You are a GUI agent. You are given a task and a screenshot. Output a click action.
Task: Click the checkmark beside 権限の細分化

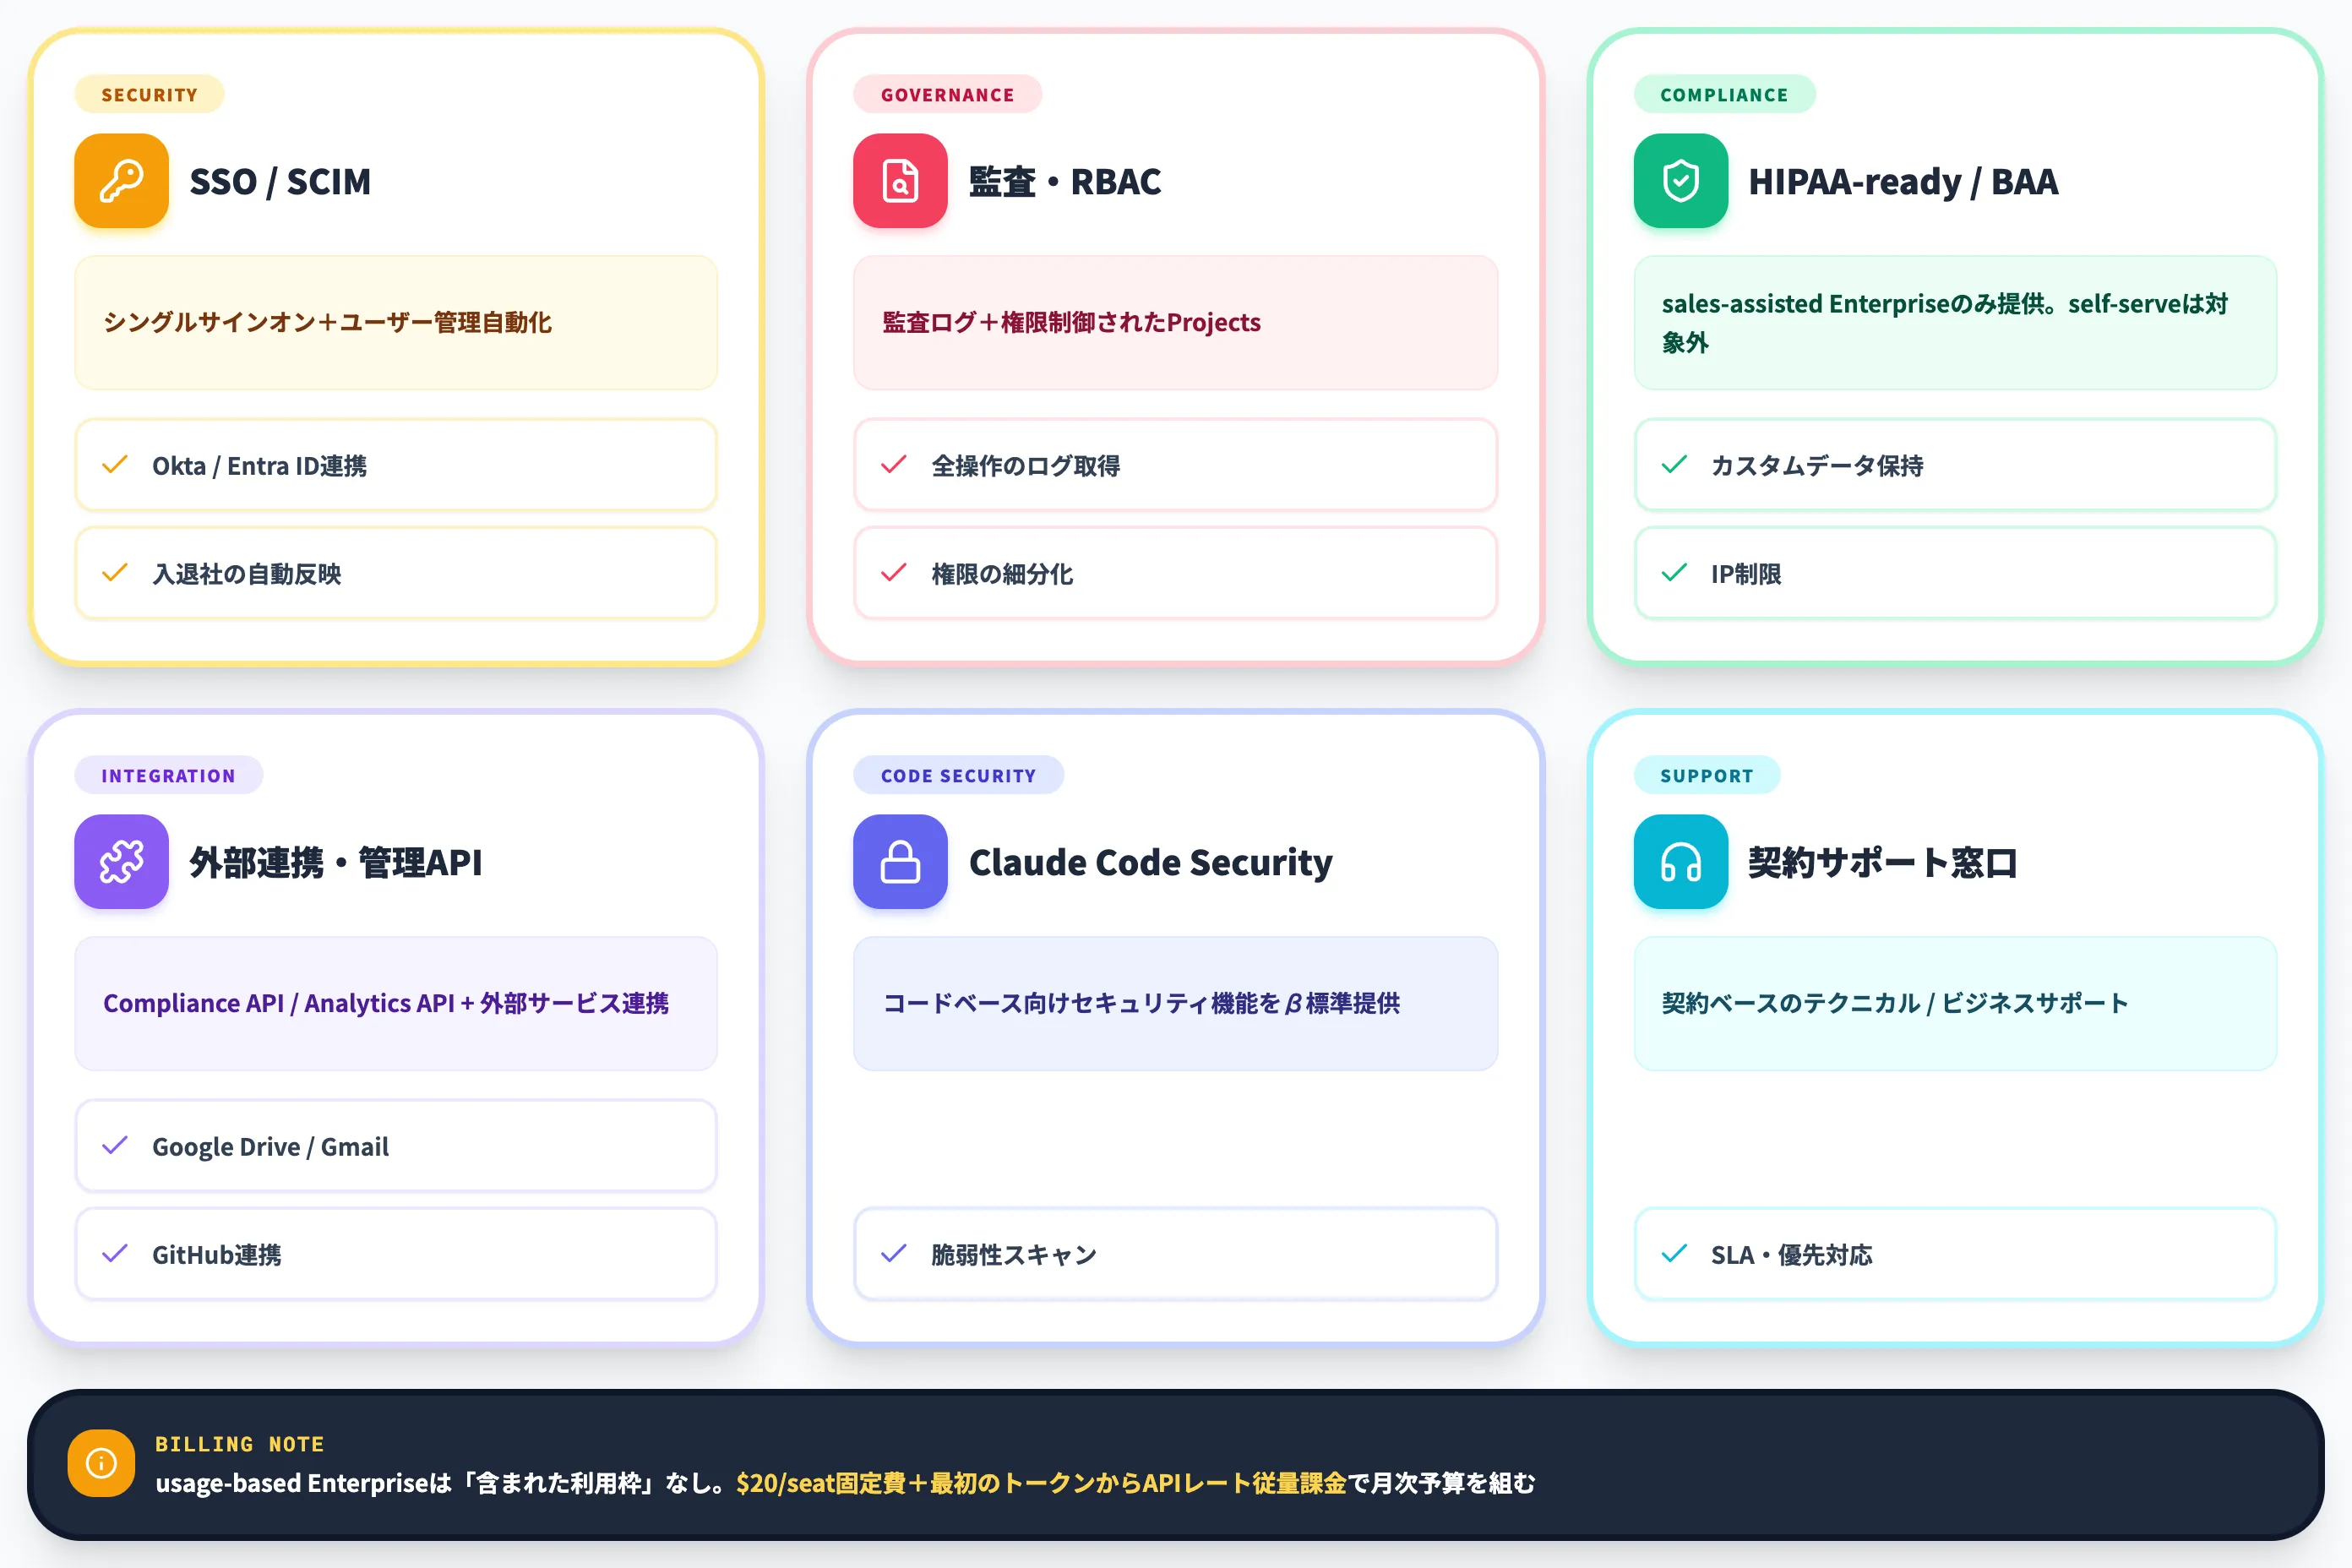[894, 573]
